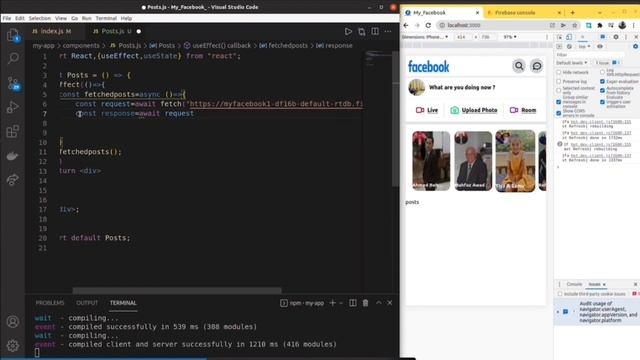Open the Default levels dropdown

click(x=572, y=63)
